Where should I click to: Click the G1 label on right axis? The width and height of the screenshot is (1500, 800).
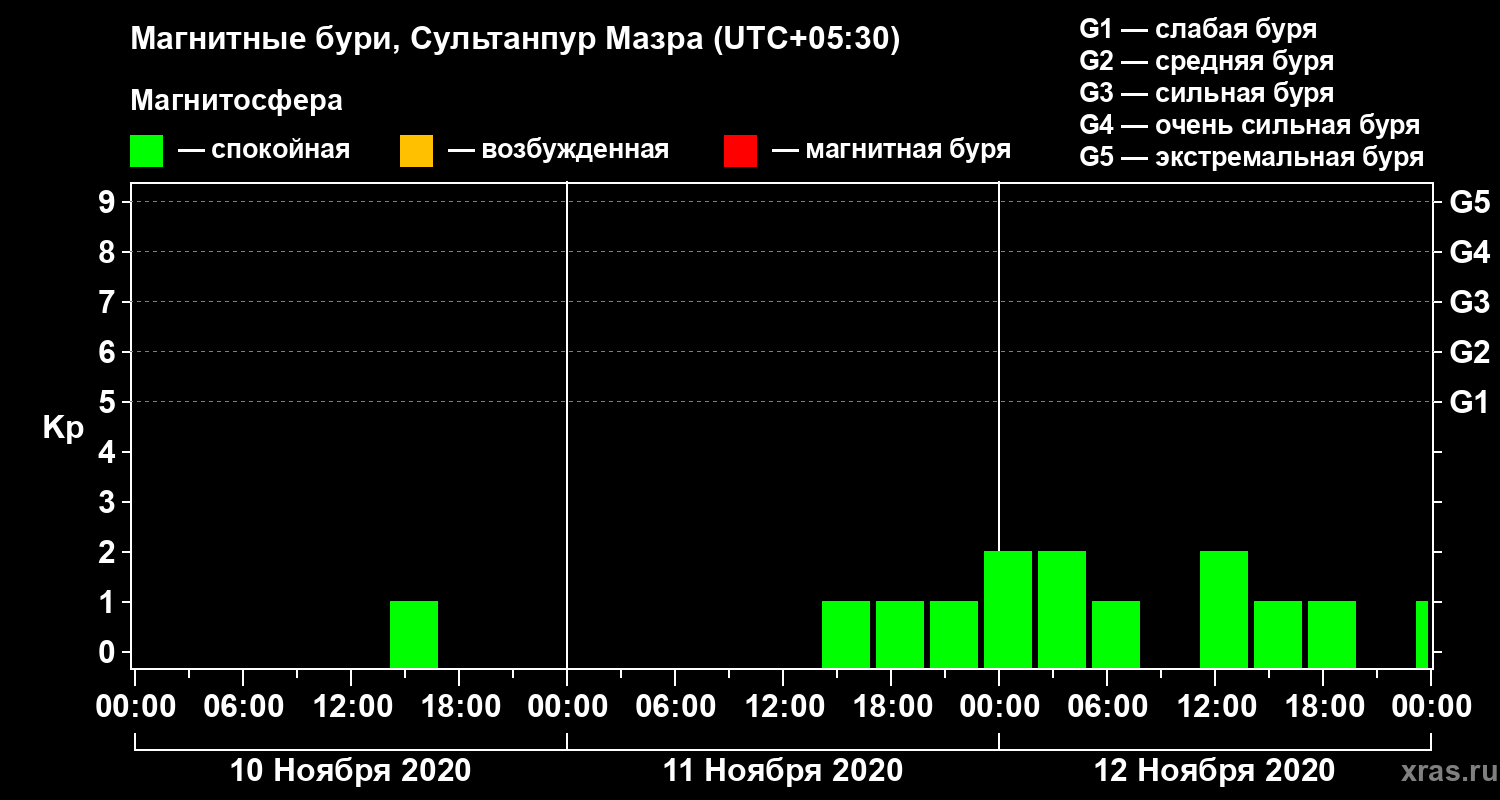point(1469,402)
